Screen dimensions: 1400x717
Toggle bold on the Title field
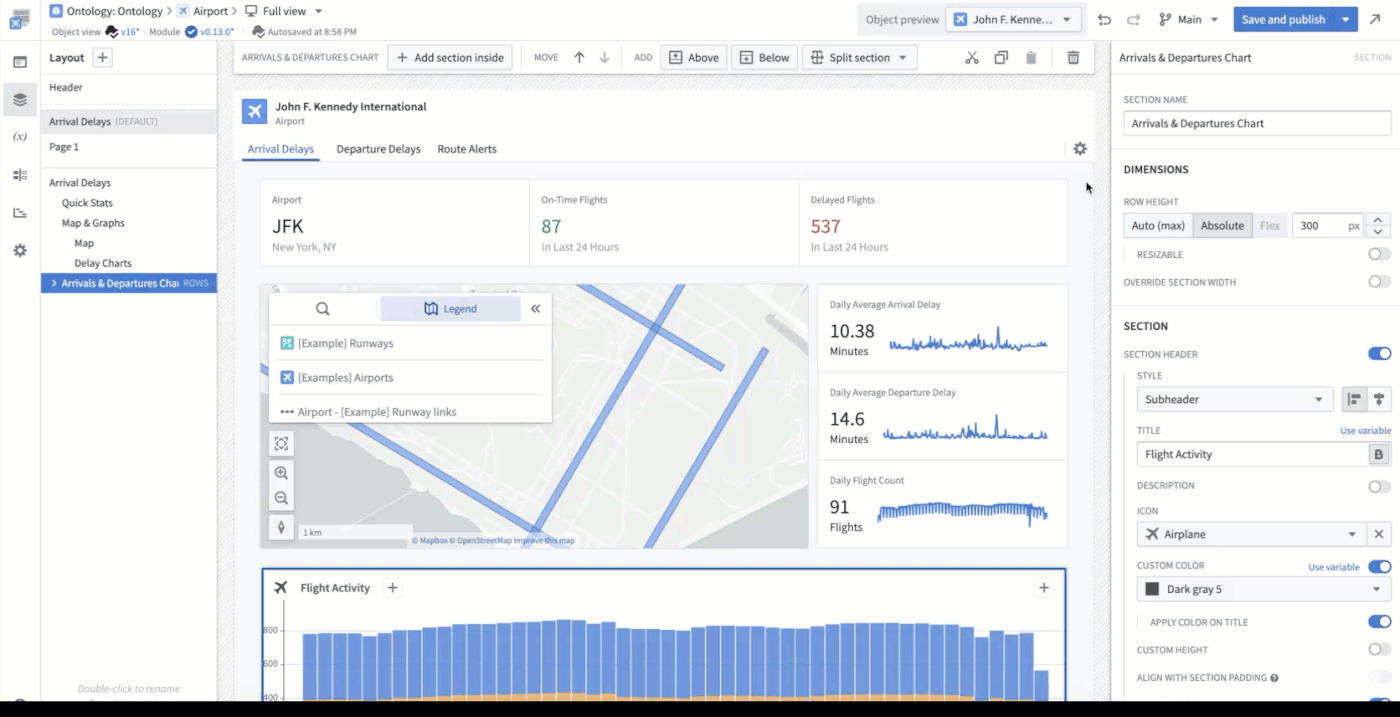[x=1379, y=454]
